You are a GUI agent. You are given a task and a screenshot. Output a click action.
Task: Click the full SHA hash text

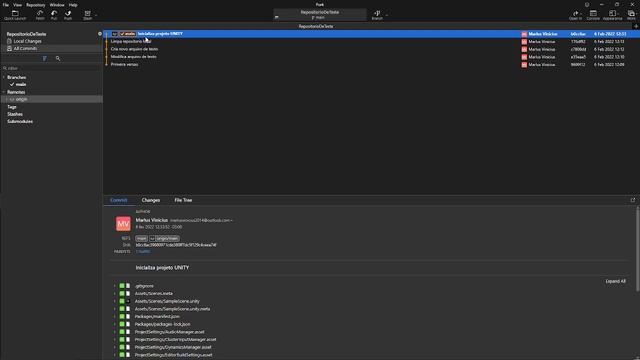176,245
